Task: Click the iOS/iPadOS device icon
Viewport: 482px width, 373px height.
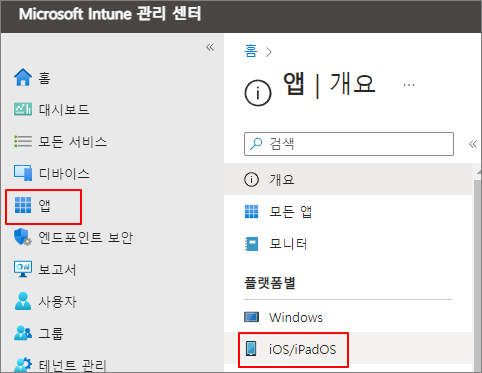Action: click(x=251, y=349)
